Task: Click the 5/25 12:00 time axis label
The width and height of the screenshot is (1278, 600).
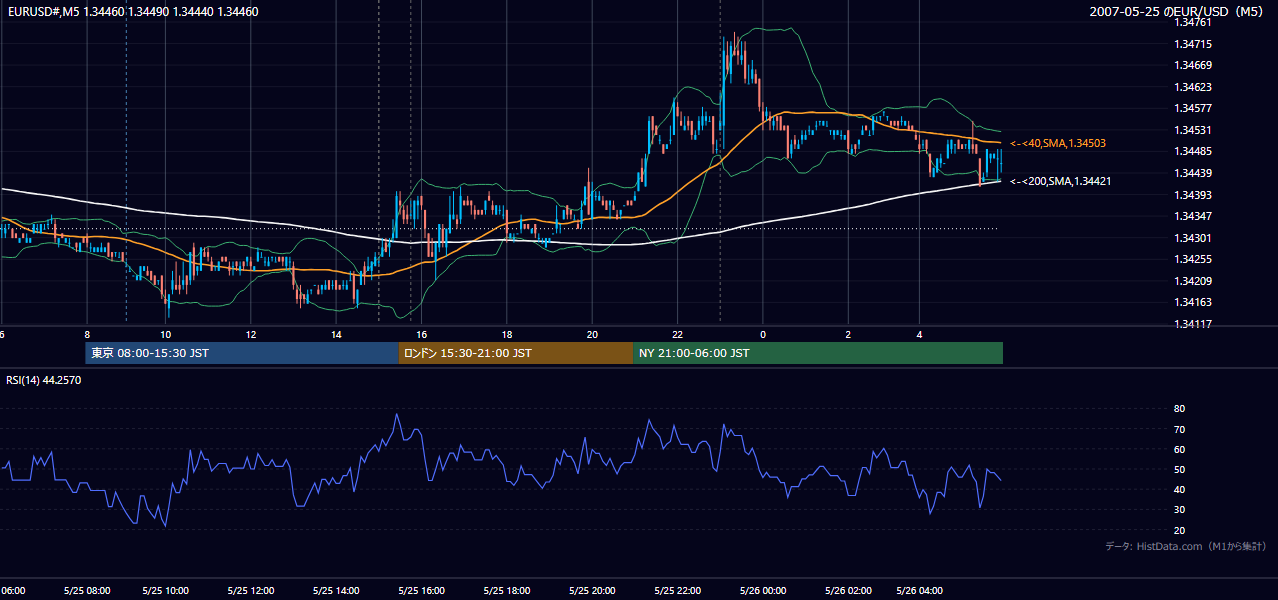Action: [251, 590]
